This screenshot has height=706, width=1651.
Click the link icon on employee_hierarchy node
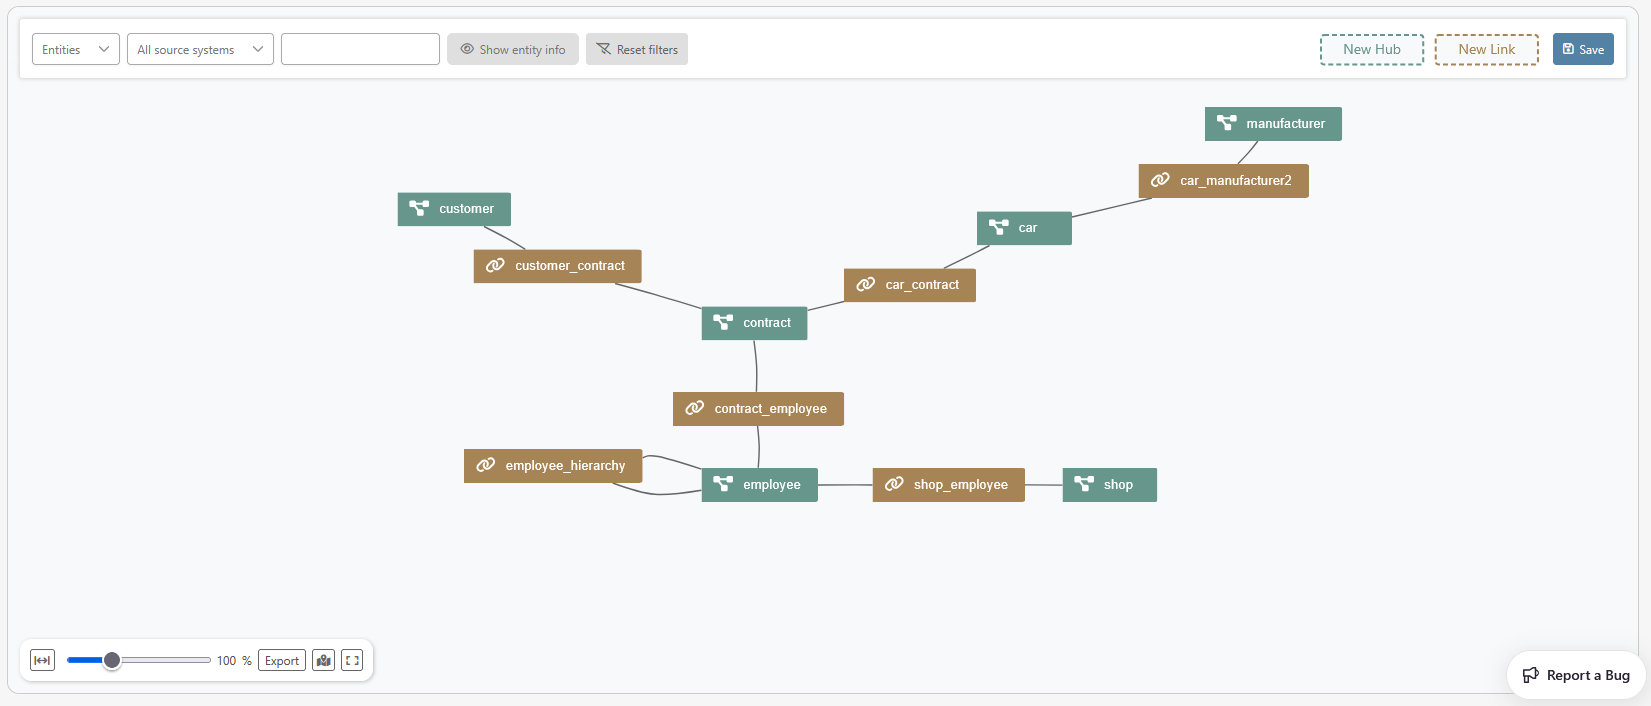(x=486, y=465)
